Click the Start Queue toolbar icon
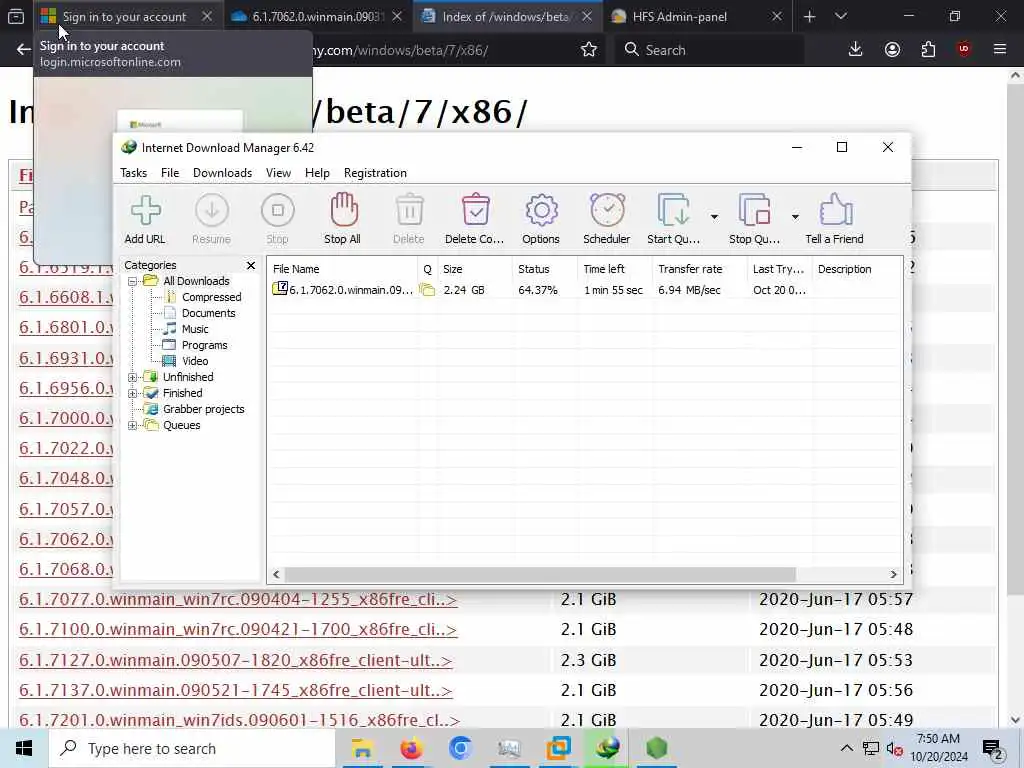The height and width of the screenshot is (768, 1024). coord(674,219)
